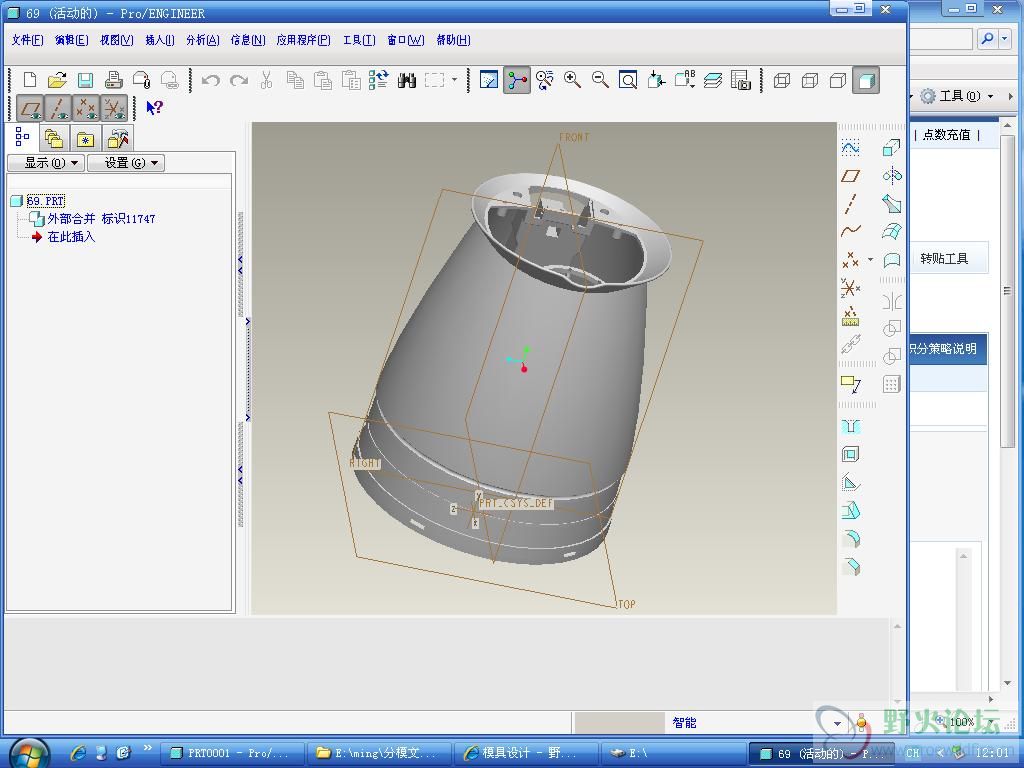This screenshot has width=1024, height=768.
Task: Regenerate the model
Action: [x=379, y=80]
